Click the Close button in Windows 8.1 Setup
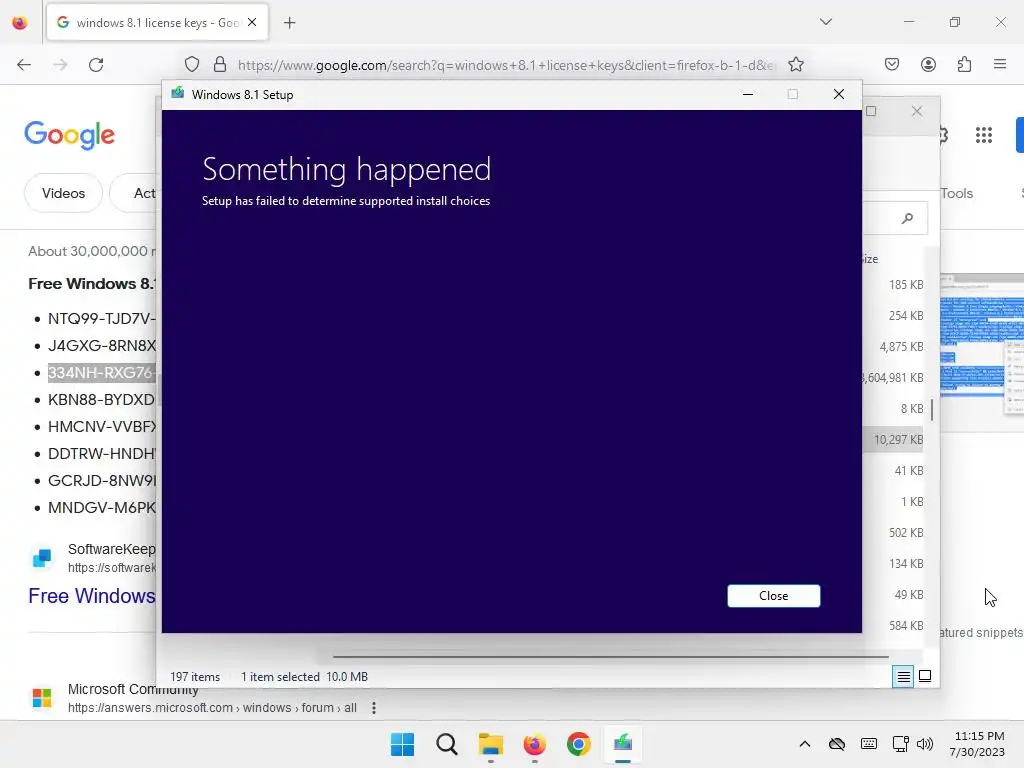The height and width of the screenshot is (768, 1024). (773, 596)
